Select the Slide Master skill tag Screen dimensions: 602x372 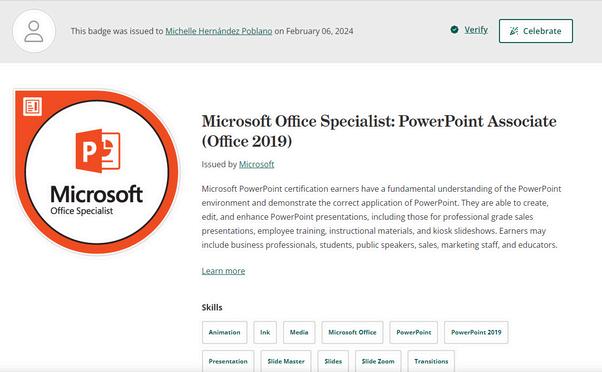tap(286, 361)
